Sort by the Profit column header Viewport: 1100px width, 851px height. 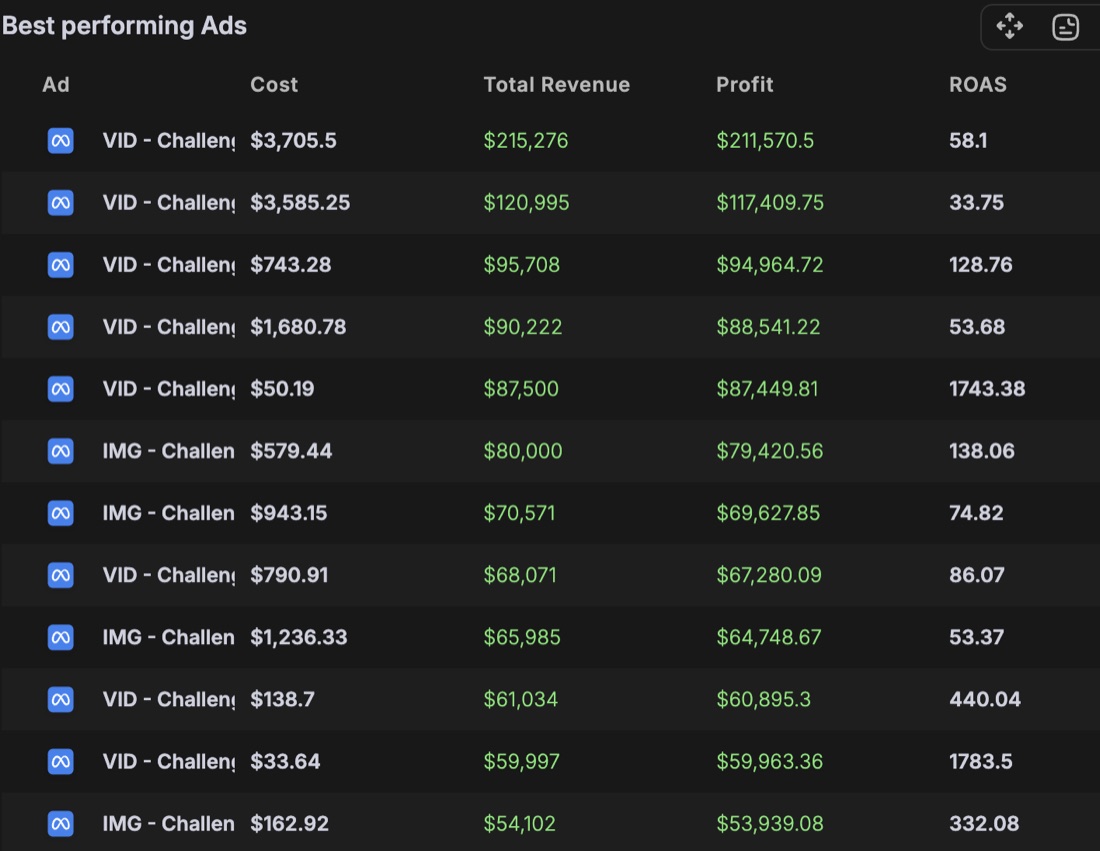744,84
